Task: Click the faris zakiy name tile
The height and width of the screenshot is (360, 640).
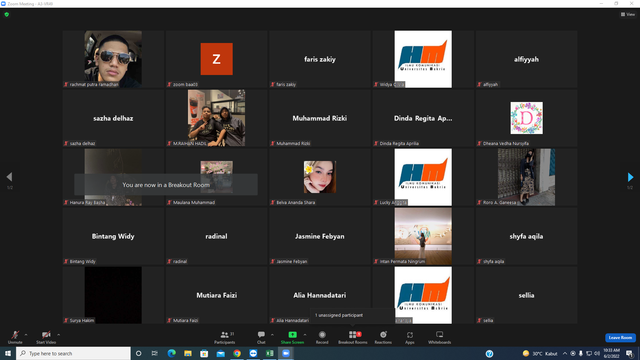Action: coord(320,59)
